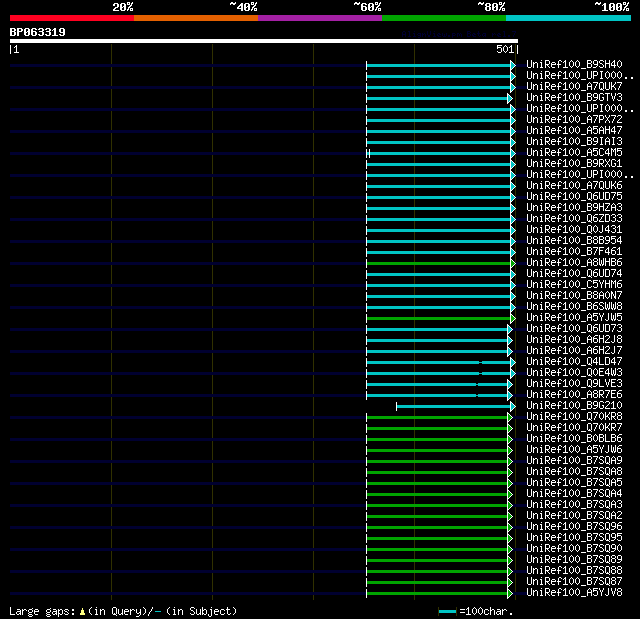Click the cyan ~100% identity legend segment
This screenshot has width=640, height=619.
[568, 18]
